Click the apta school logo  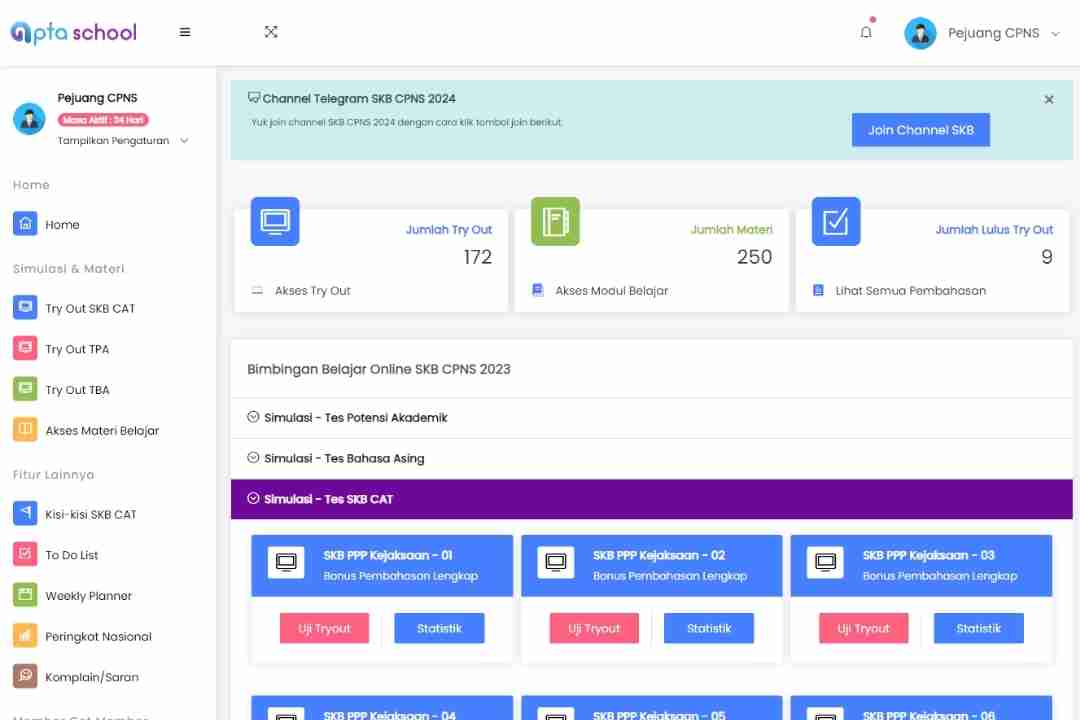pyautogui.click(x=74, y=32)
